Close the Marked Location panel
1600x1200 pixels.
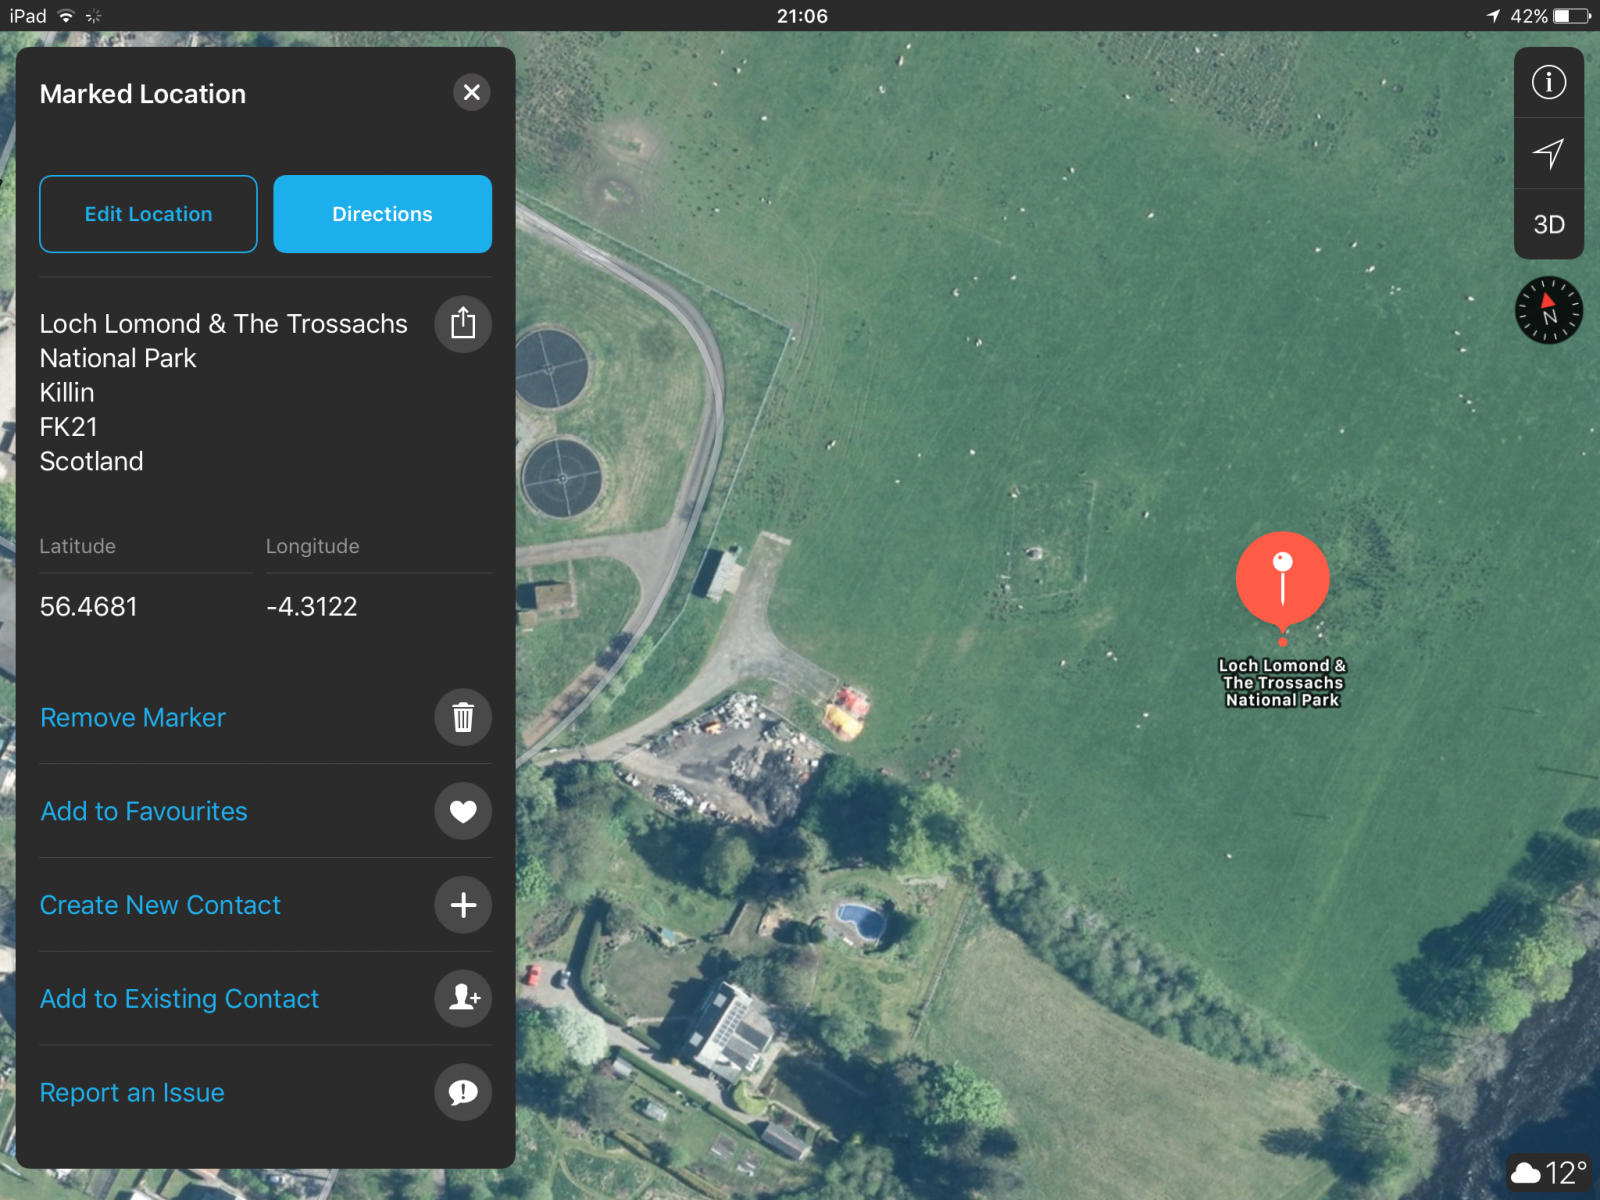coord(472,93)
